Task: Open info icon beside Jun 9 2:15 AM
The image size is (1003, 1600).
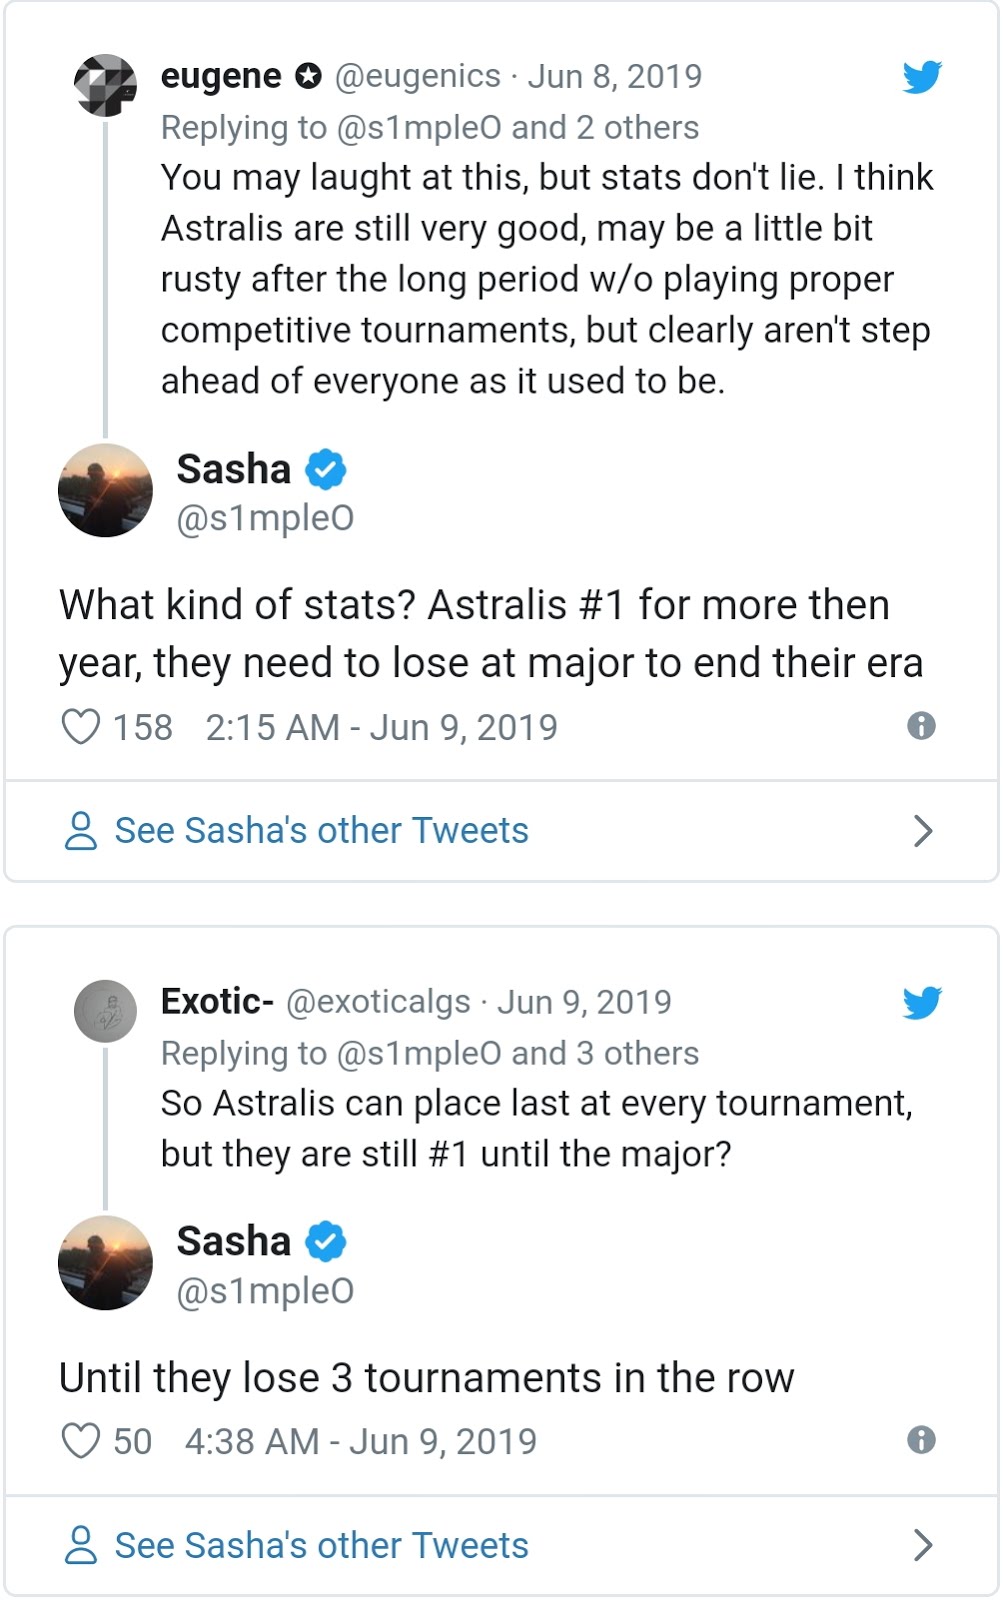Action: tap(921, 726)
